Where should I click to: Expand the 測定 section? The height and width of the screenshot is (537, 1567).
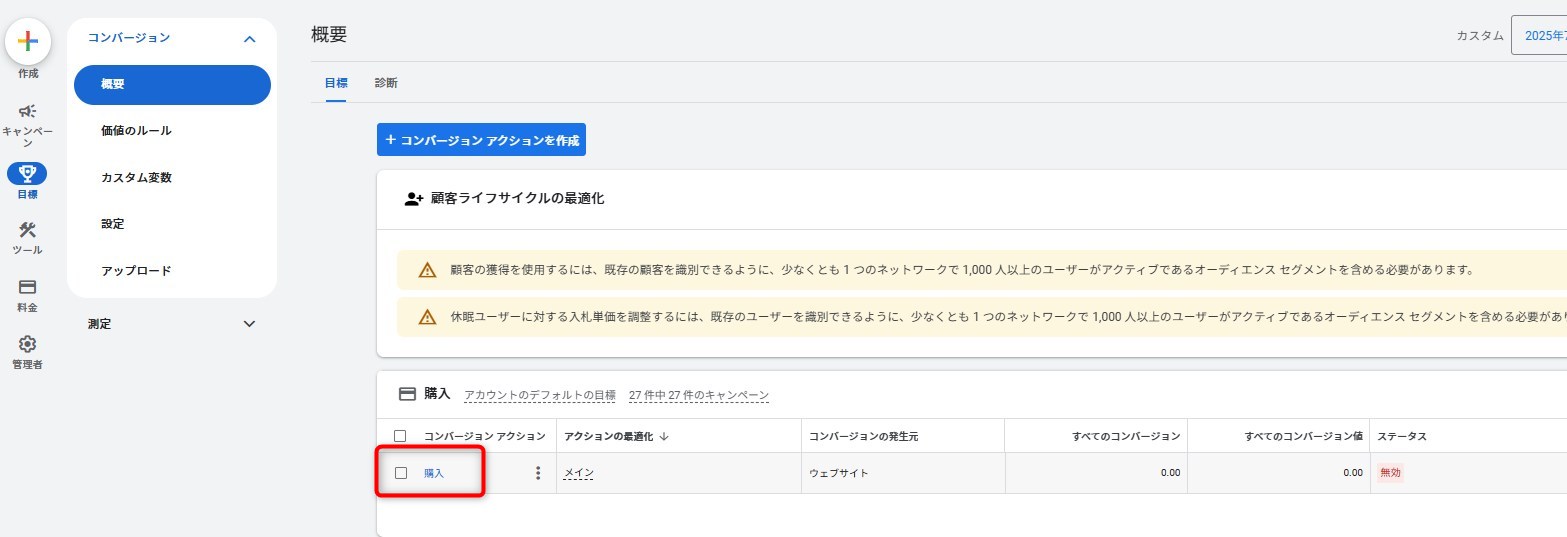[x=172, y=324]
